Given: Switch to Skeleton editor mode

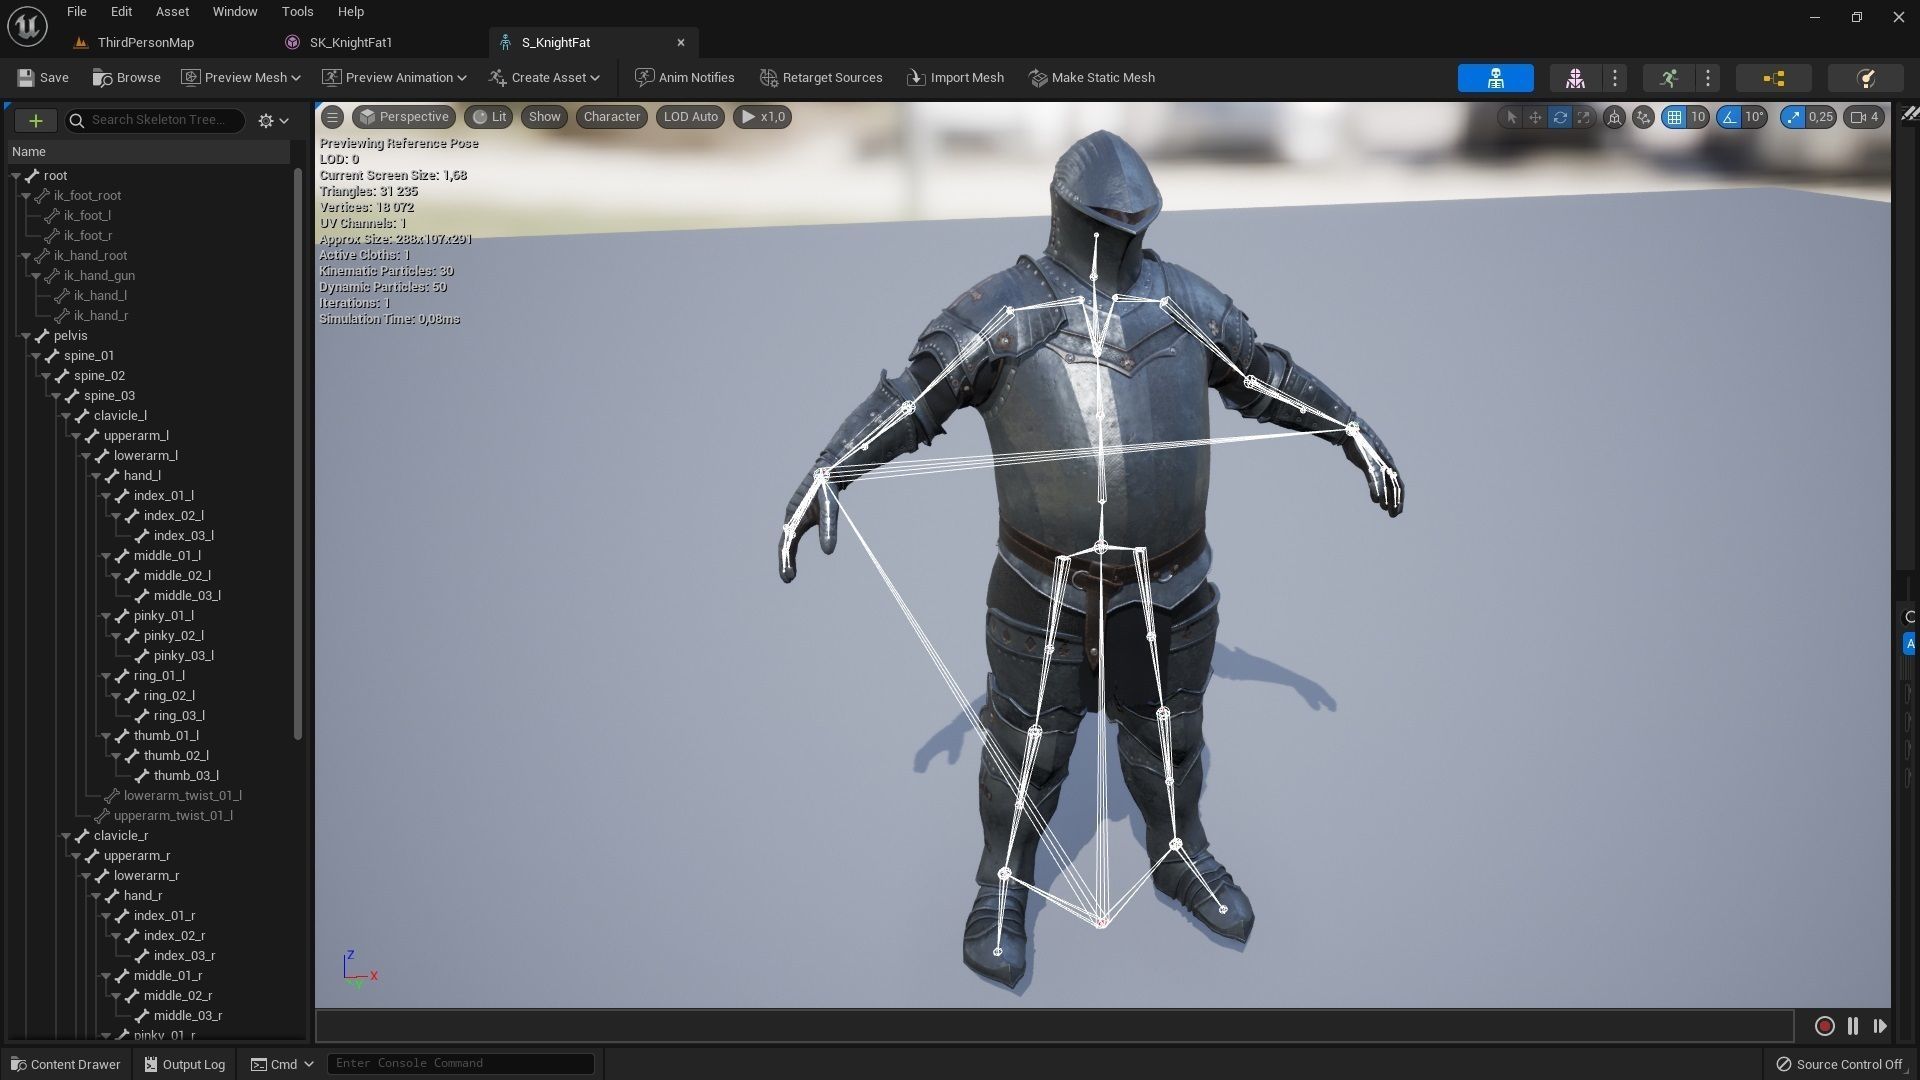Looking at the screenshot, I should 1495,78.
